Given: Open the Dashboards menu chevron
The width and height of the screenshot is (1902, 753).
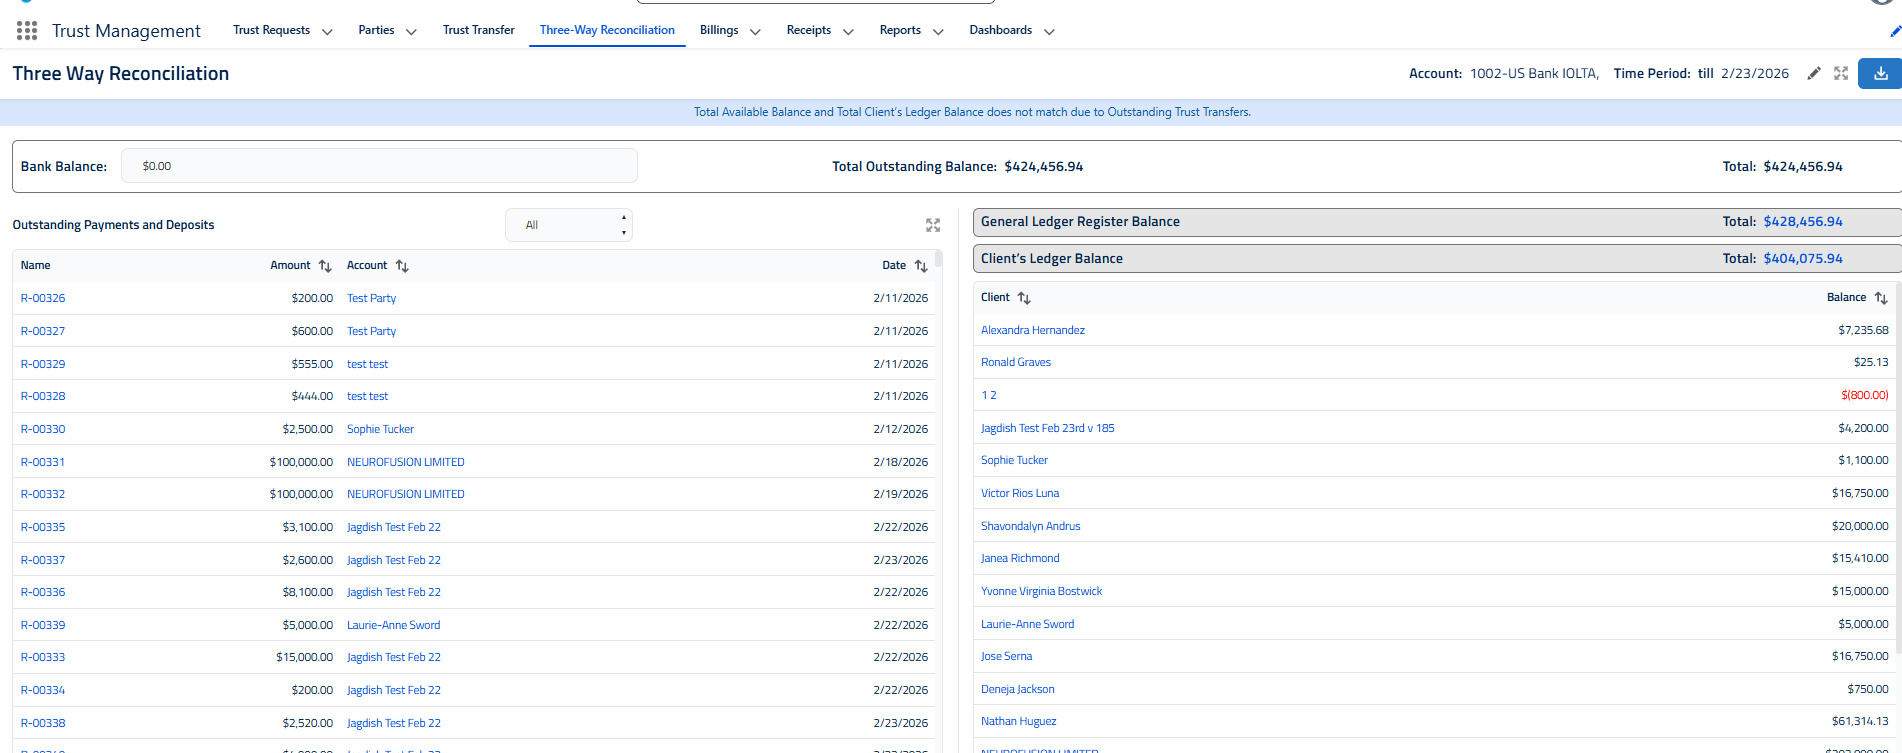Looking at the screenshot, I should tap(1049, 32).
